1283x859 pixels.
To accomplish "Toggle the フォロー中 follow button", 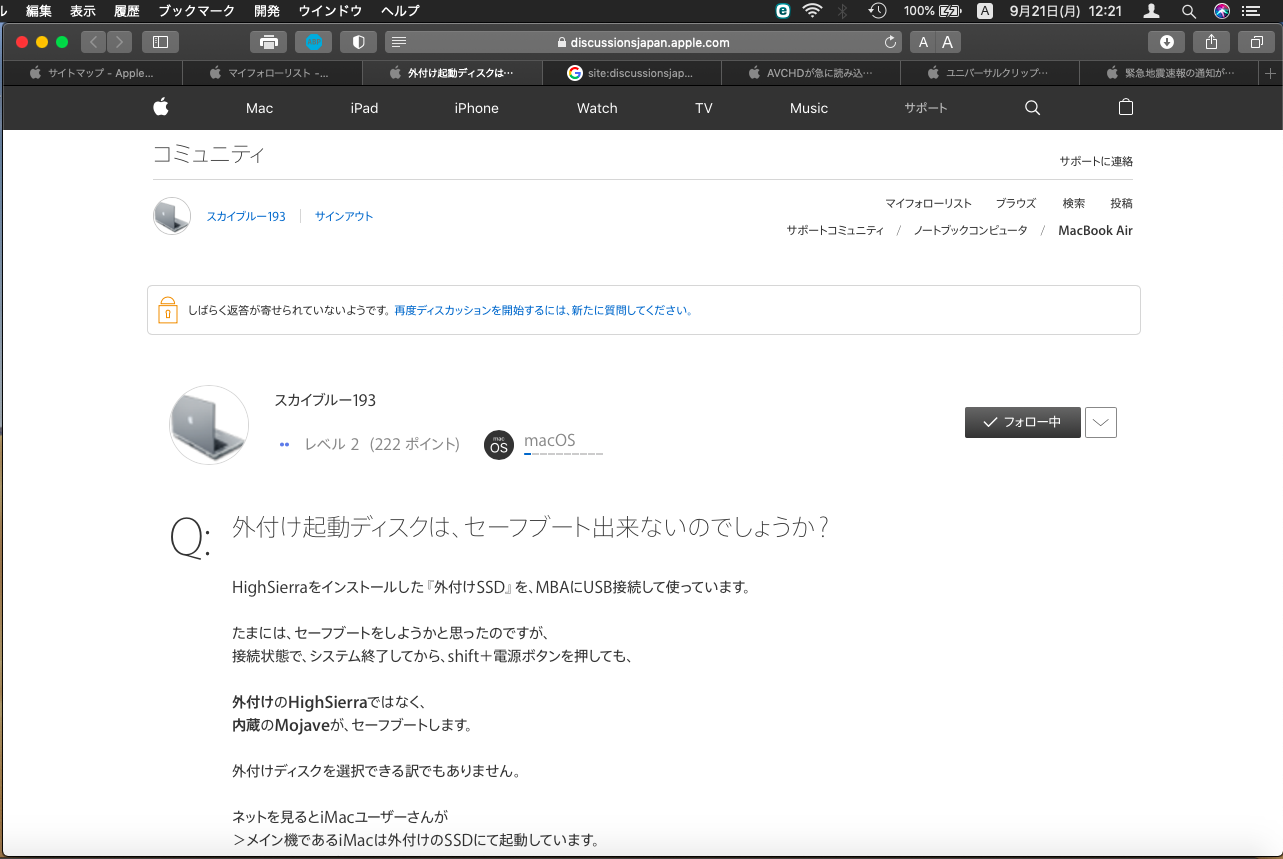I will (1023, 422).
